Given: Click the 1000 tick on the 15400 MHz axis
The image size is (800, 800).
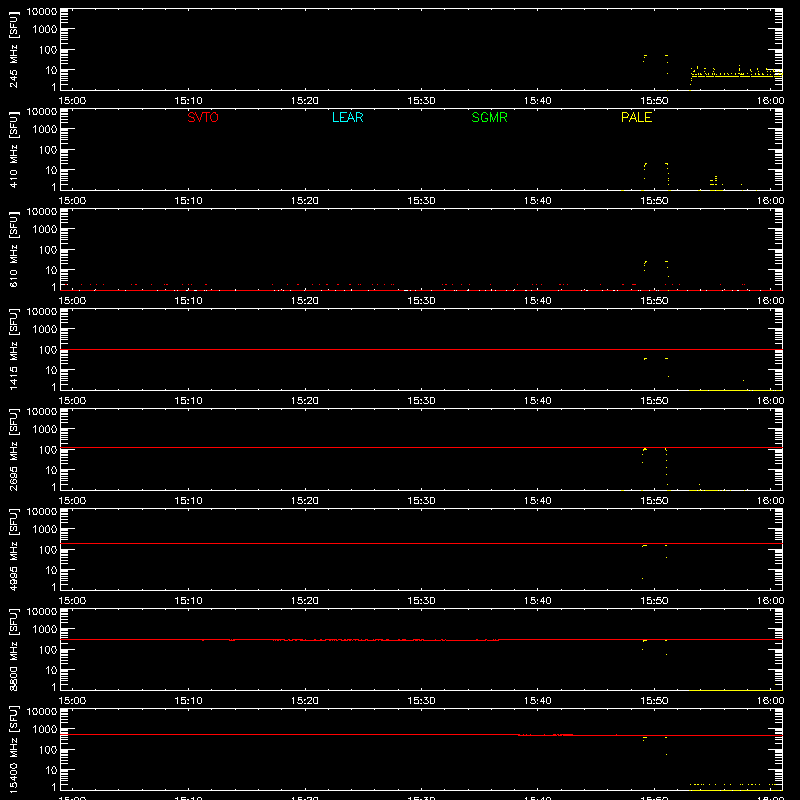Looking at the screenshot, I should tap(45, 730).
